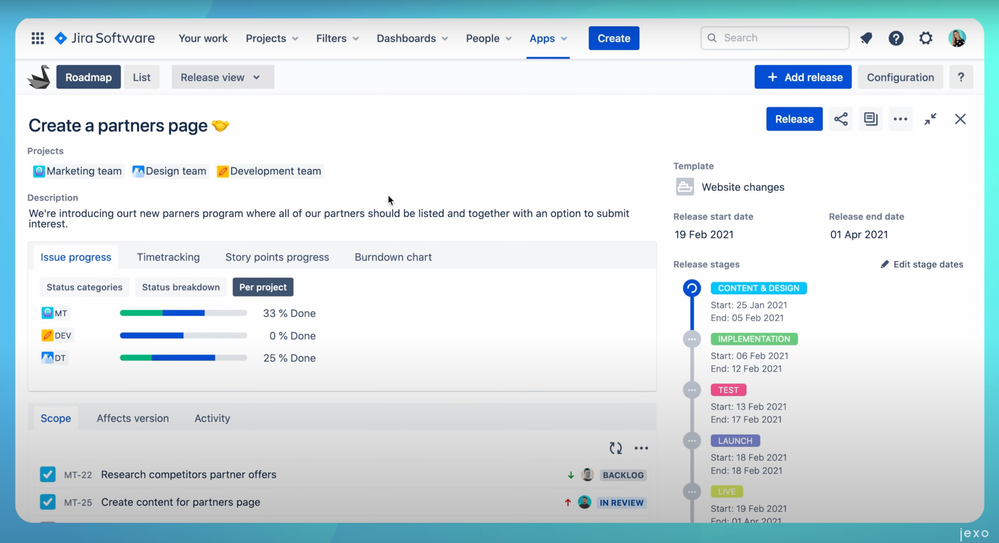Open the notifications bell icon
This screenshot has height=543, width=999.
[866, 38]
